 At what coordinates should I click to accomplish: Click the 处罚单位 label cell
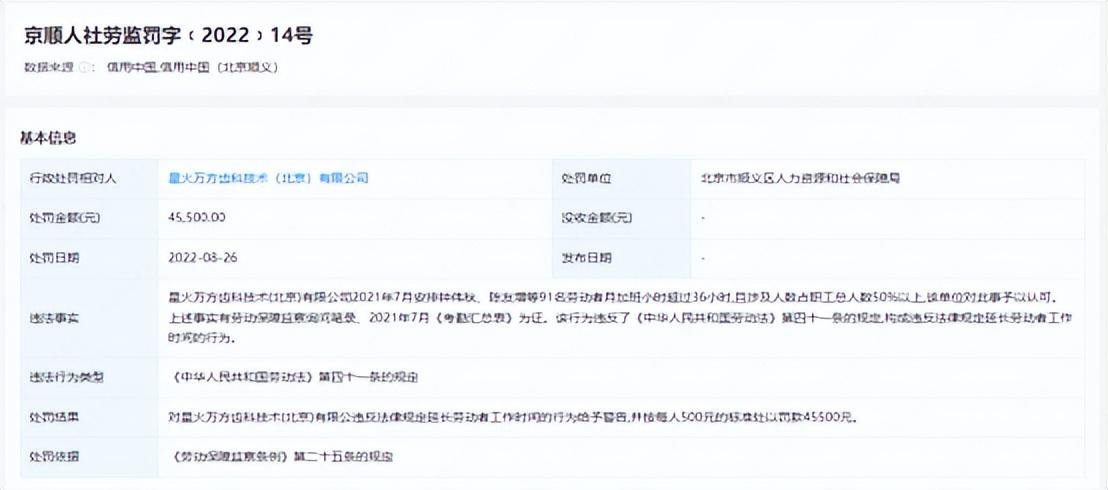[622, 179]
